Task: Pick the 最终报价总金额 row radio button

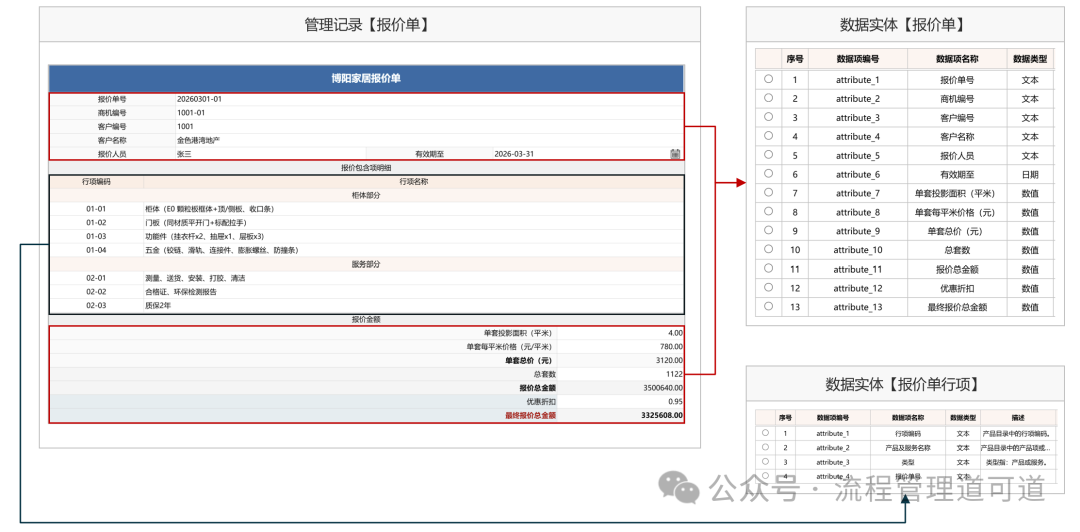Action: tap(768, 306)
